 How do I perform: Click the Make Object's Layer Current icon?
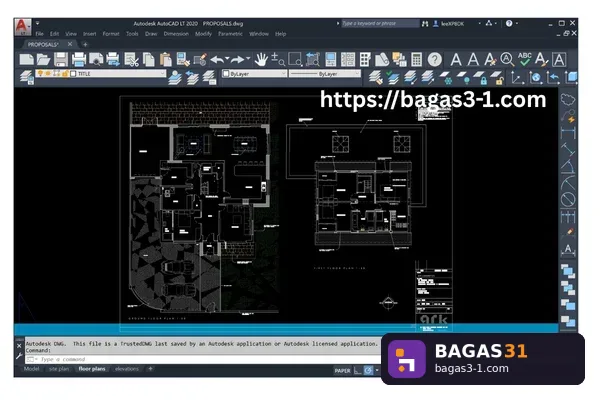pyautogui.click(x=175, y=77)
